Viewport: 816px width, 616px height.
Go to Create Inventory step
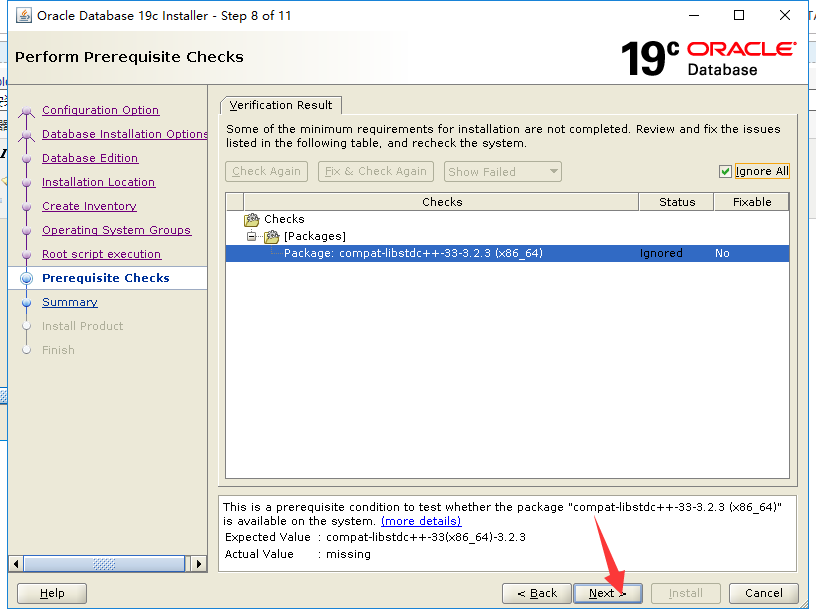pos(90,206)
